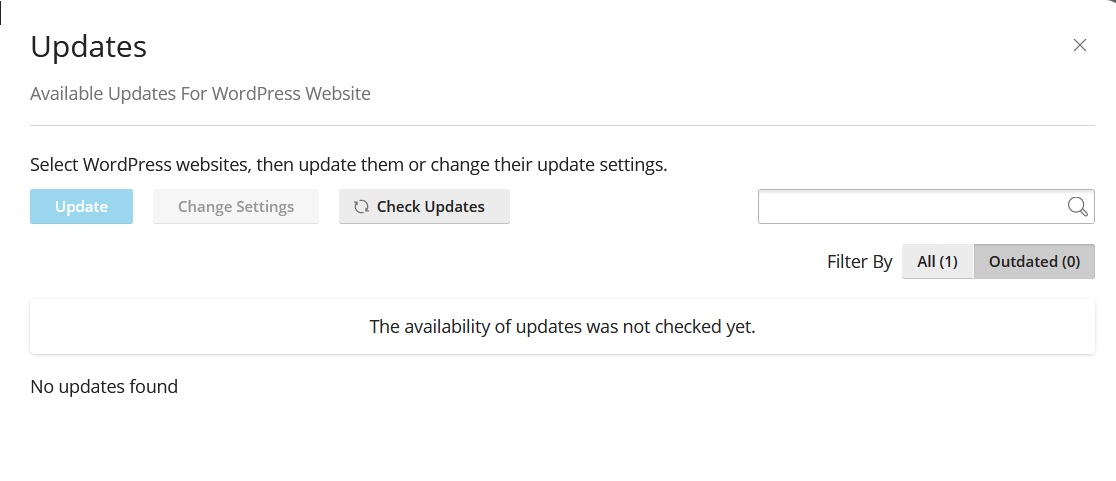This screenshot has height=481, width=1116.
Task: Click the Check Updates button label
Action: (x=431, y=207)
